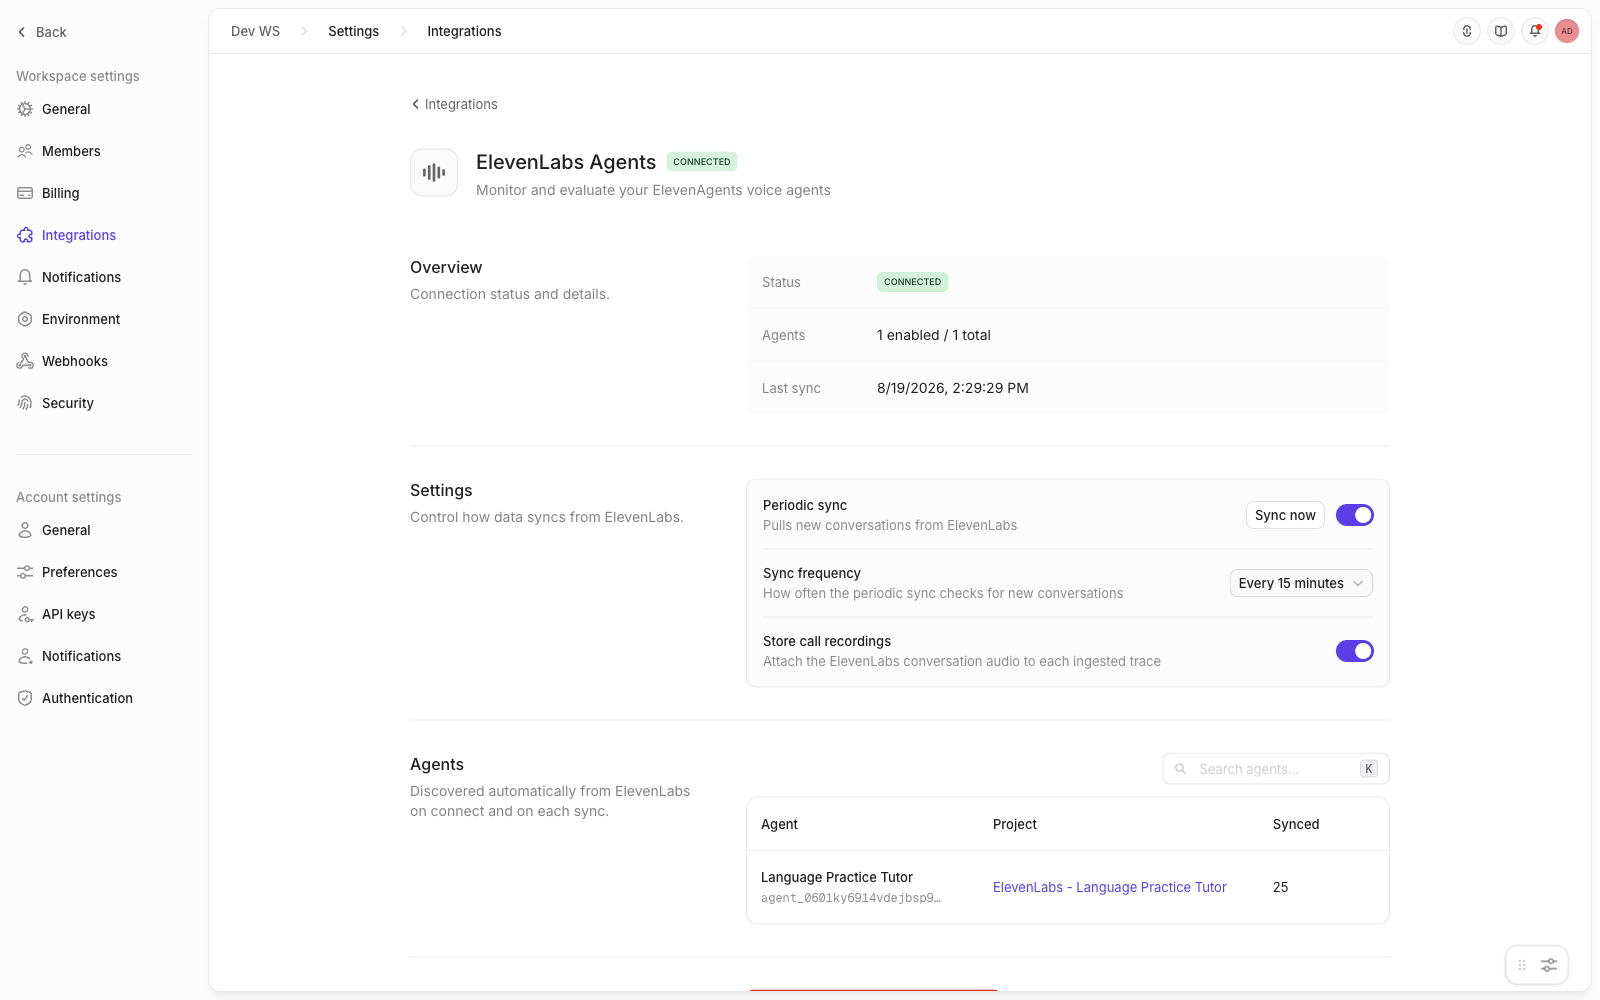1600x1000 pixels.
Task: Click the Overview section heading
Action: [x=446, y=267]
